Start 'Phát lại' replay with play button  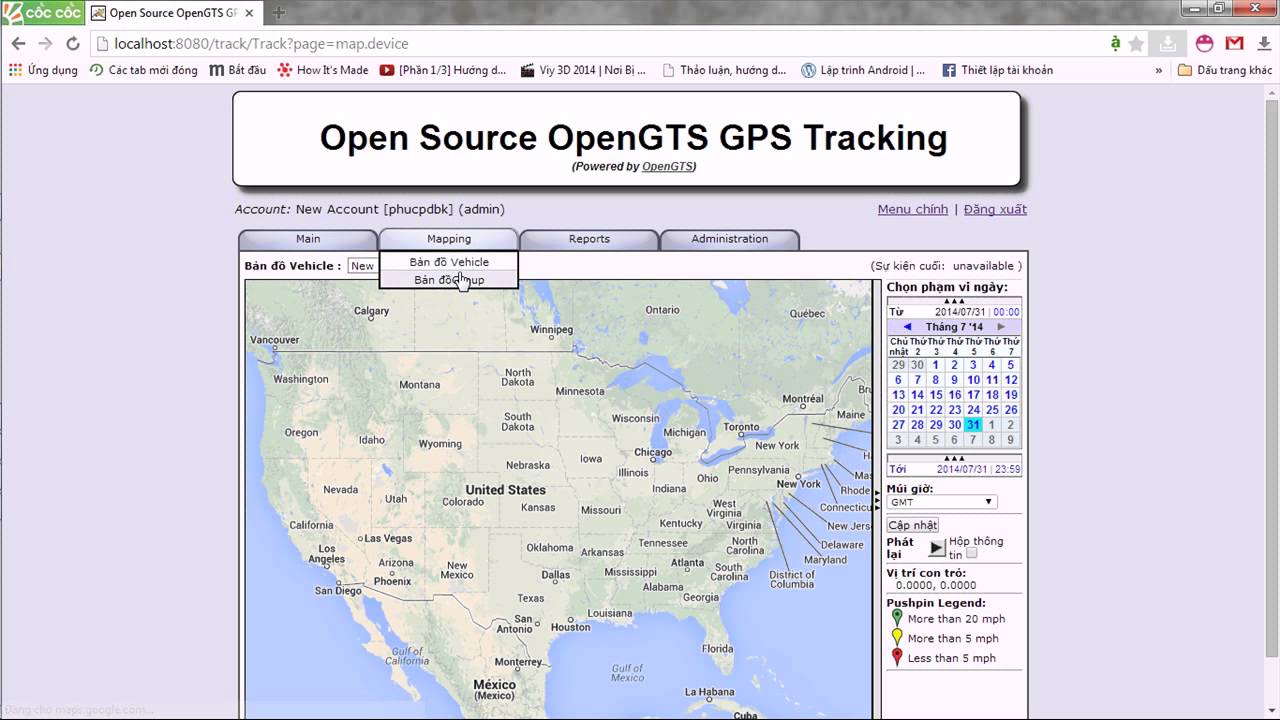[937, 548]
